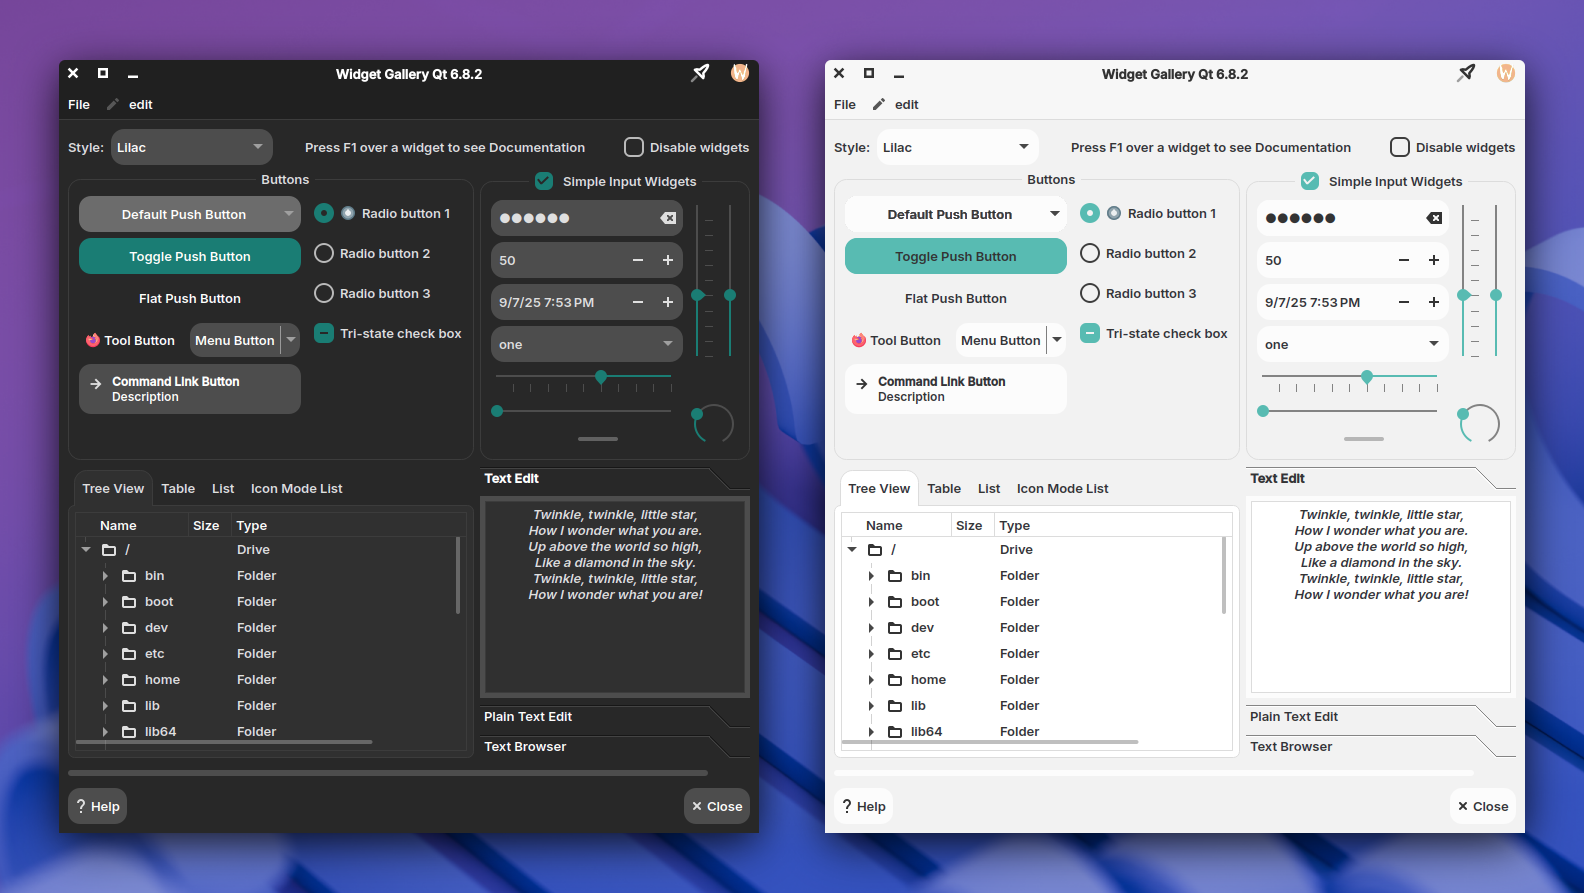Clear password field in light window

tap(1434, 218)
